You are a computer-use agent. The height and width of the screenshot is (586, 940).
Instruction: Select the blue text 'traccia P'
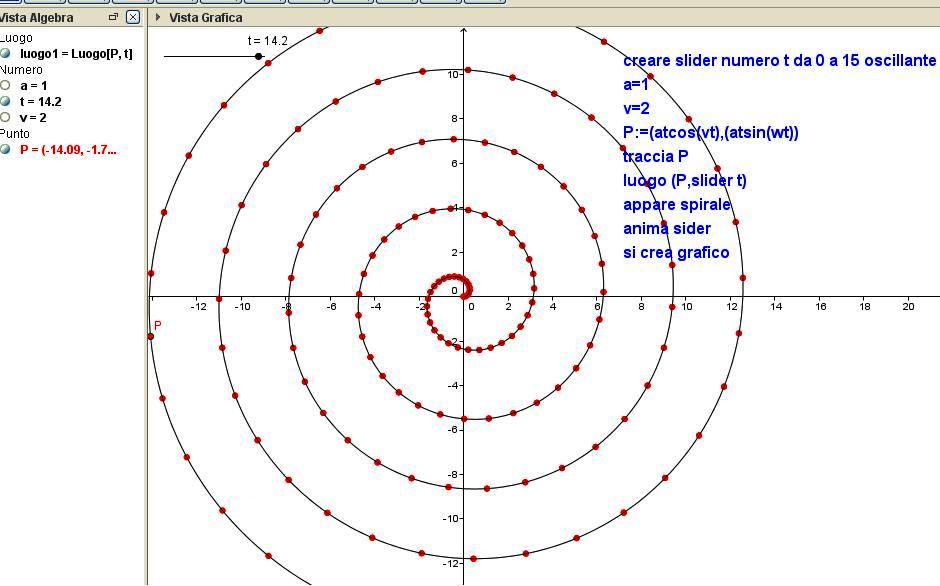click(x=655, y=157)
